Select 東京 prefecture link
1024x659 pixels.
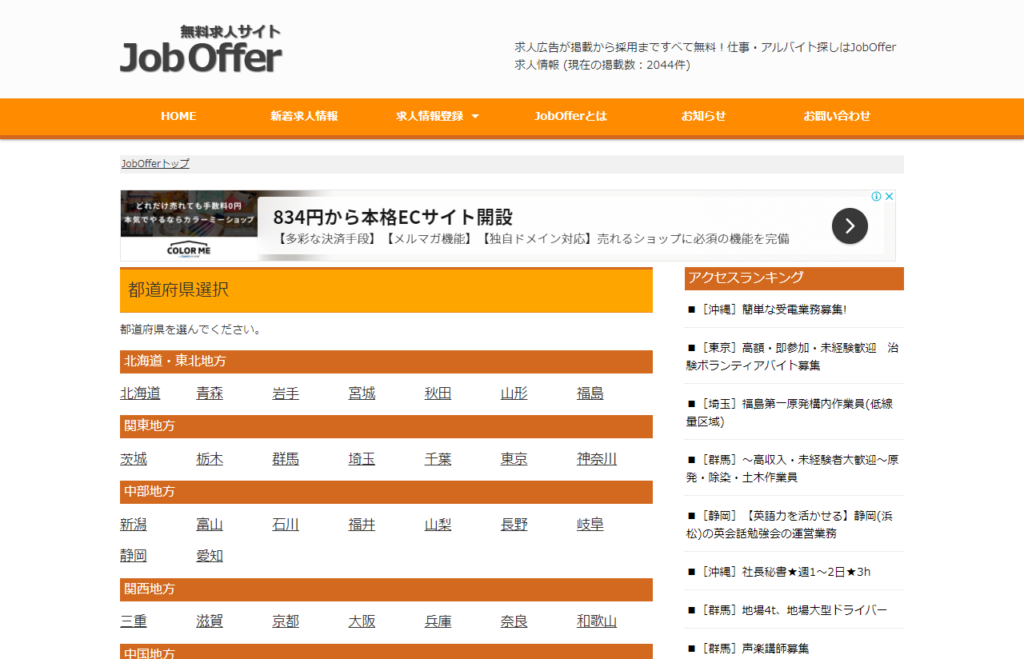514,459
